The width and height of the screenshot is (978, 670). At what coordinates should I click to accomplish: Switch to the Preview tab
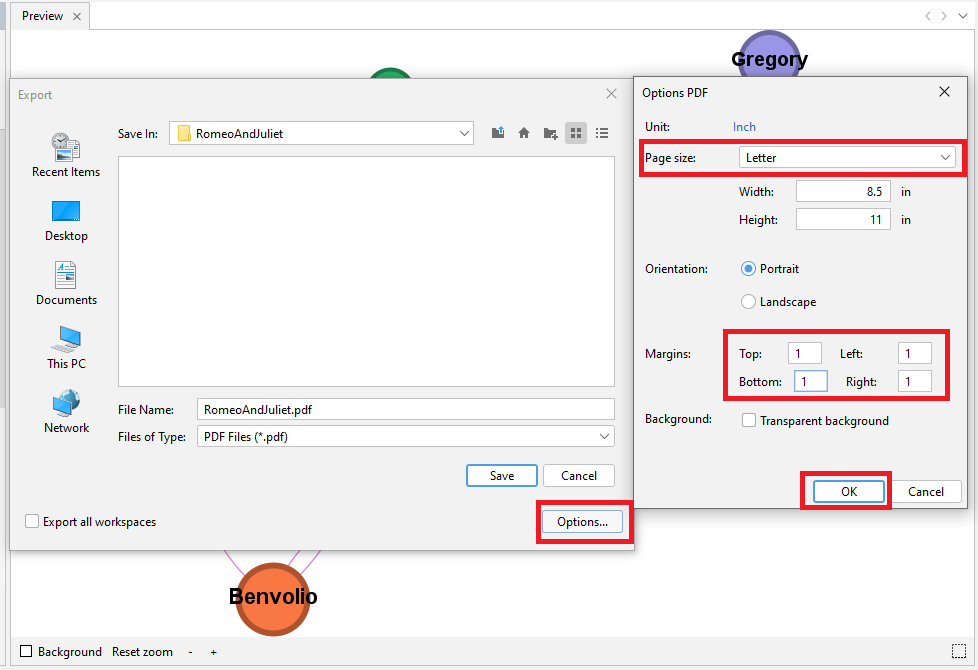pos(40,15)
